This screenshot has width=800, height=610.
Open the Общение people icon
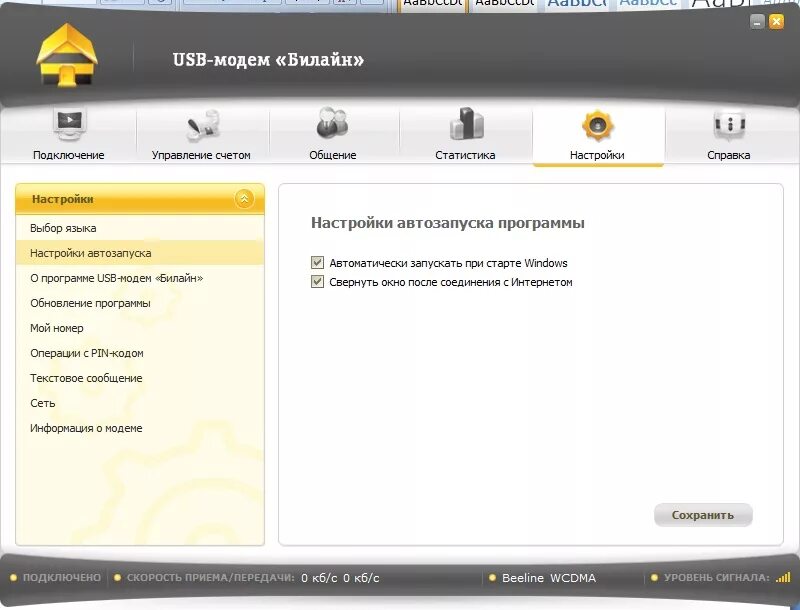332,123
